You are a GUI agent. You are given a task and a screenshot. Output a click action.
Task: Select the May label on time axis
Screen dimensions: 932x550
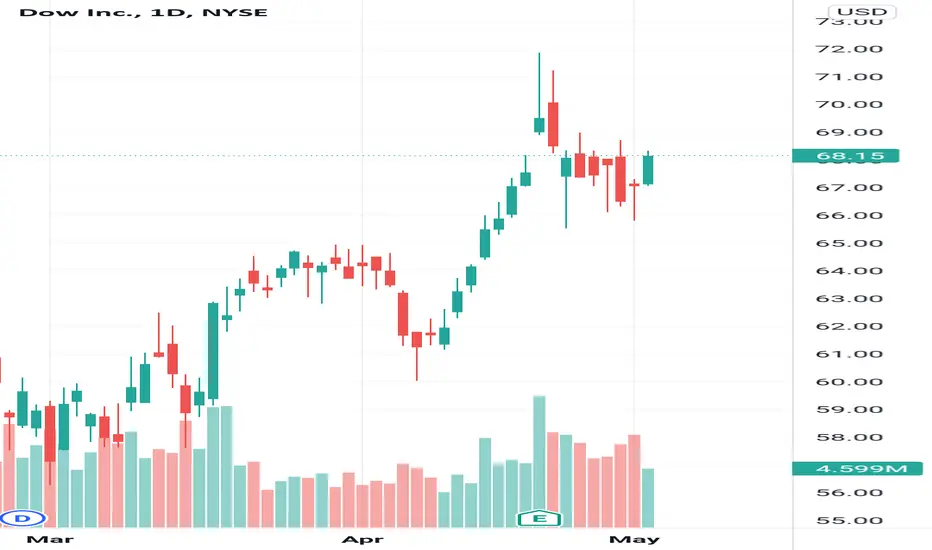coord(634,539)
